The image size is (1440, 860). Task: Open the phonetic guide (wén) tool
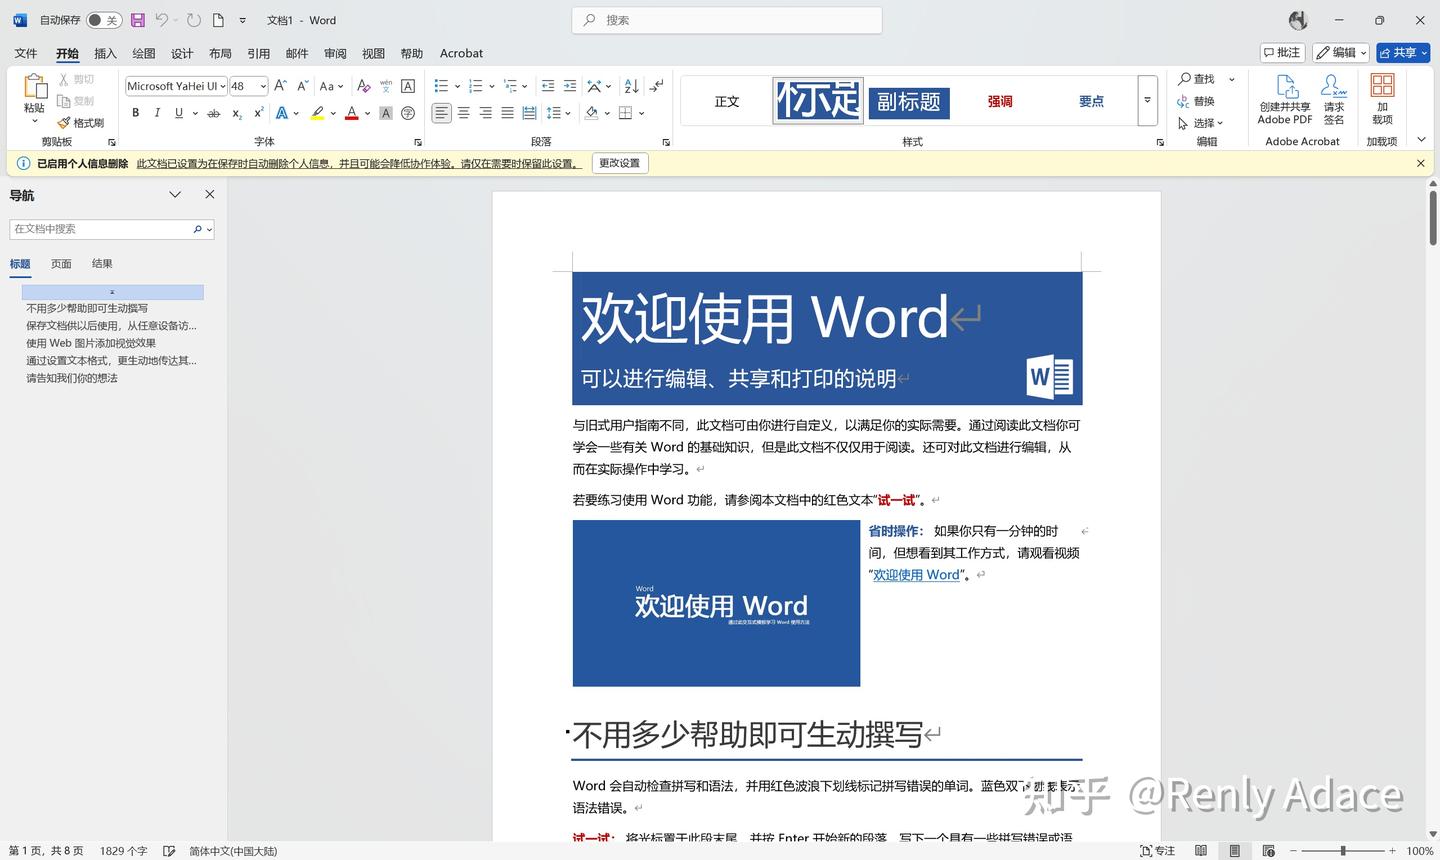tap(386, 86)
